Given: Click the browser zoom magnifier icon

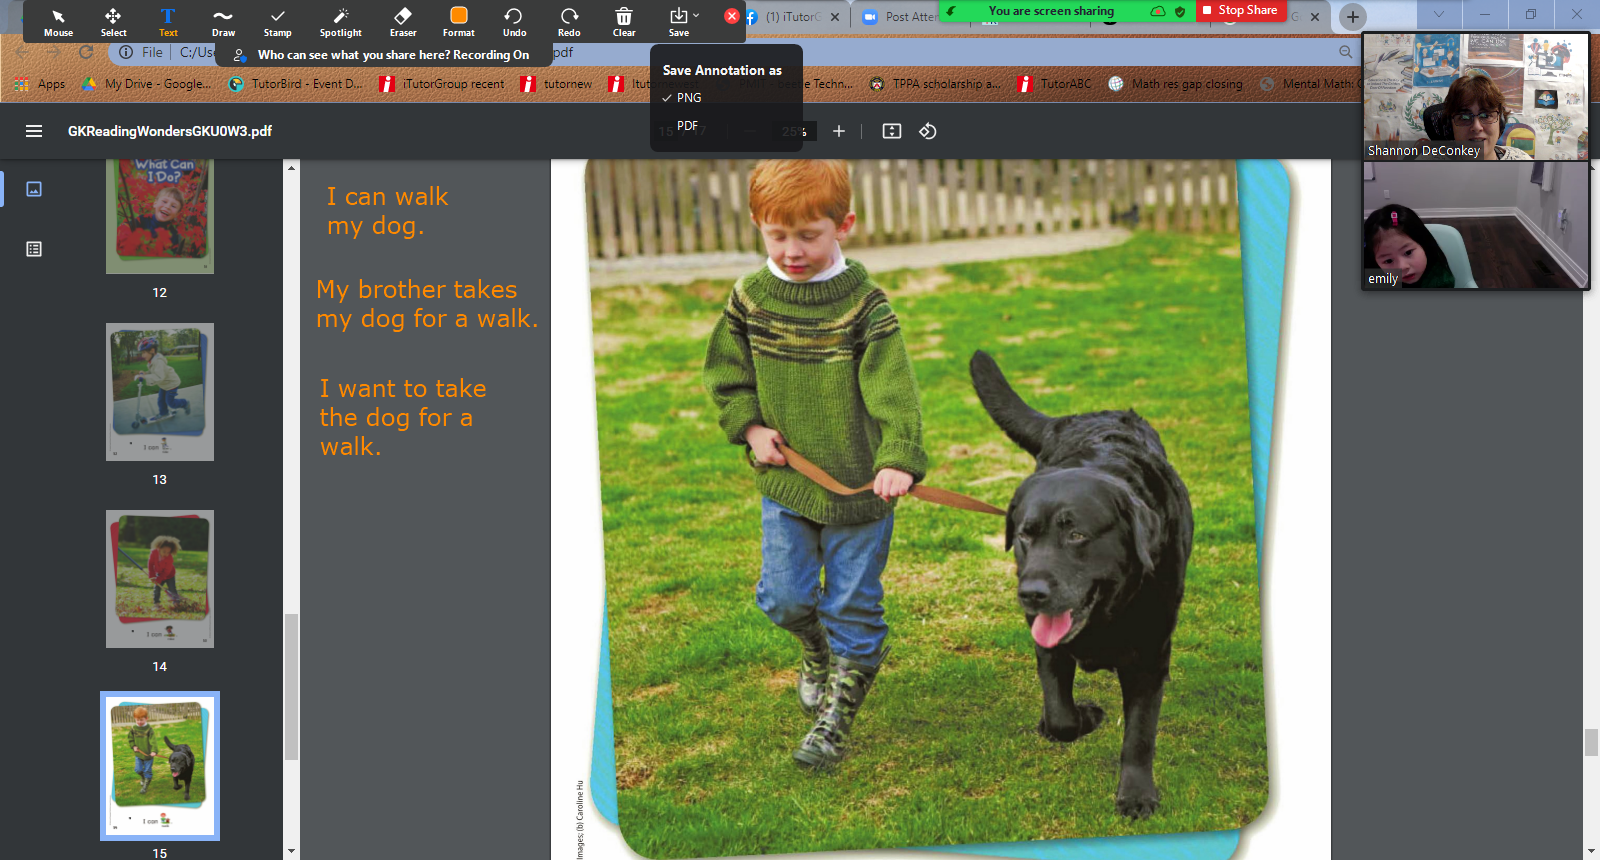Looking at the screenshot, I should click(1345, 52).
